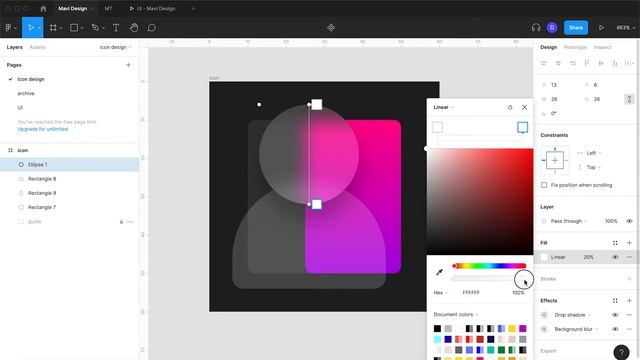
Task: Open Background blur effect settings icon
Action: (x=544, y=329)
